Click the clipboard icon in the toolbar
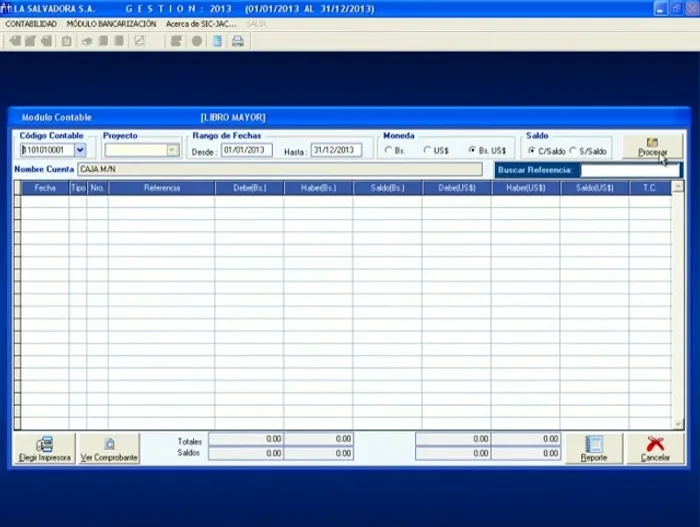The height and width of the screenshot is (527, 700). pos(66,41)
